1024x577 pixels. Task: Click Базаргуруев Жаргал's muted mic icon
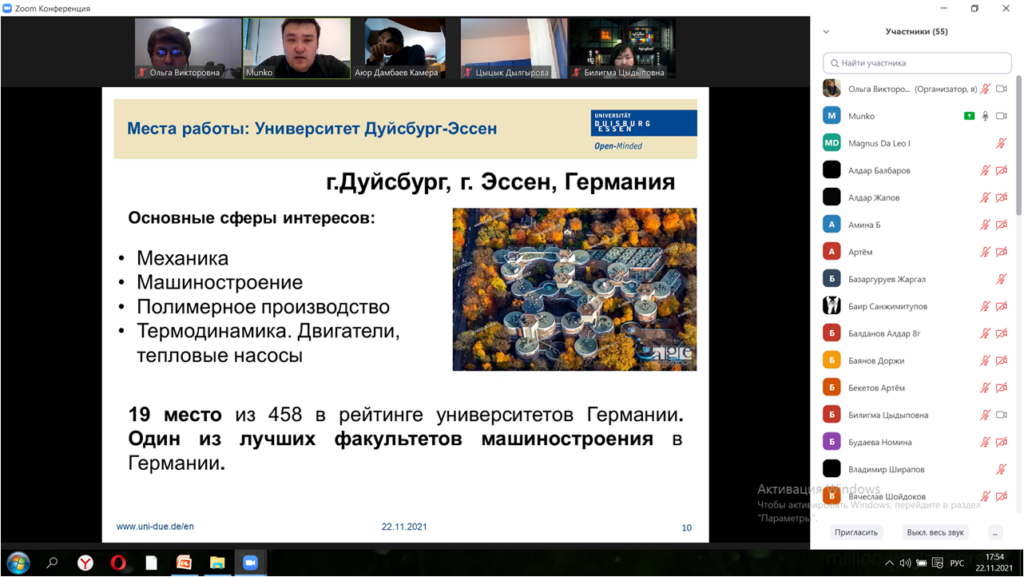click(1001, 279)
